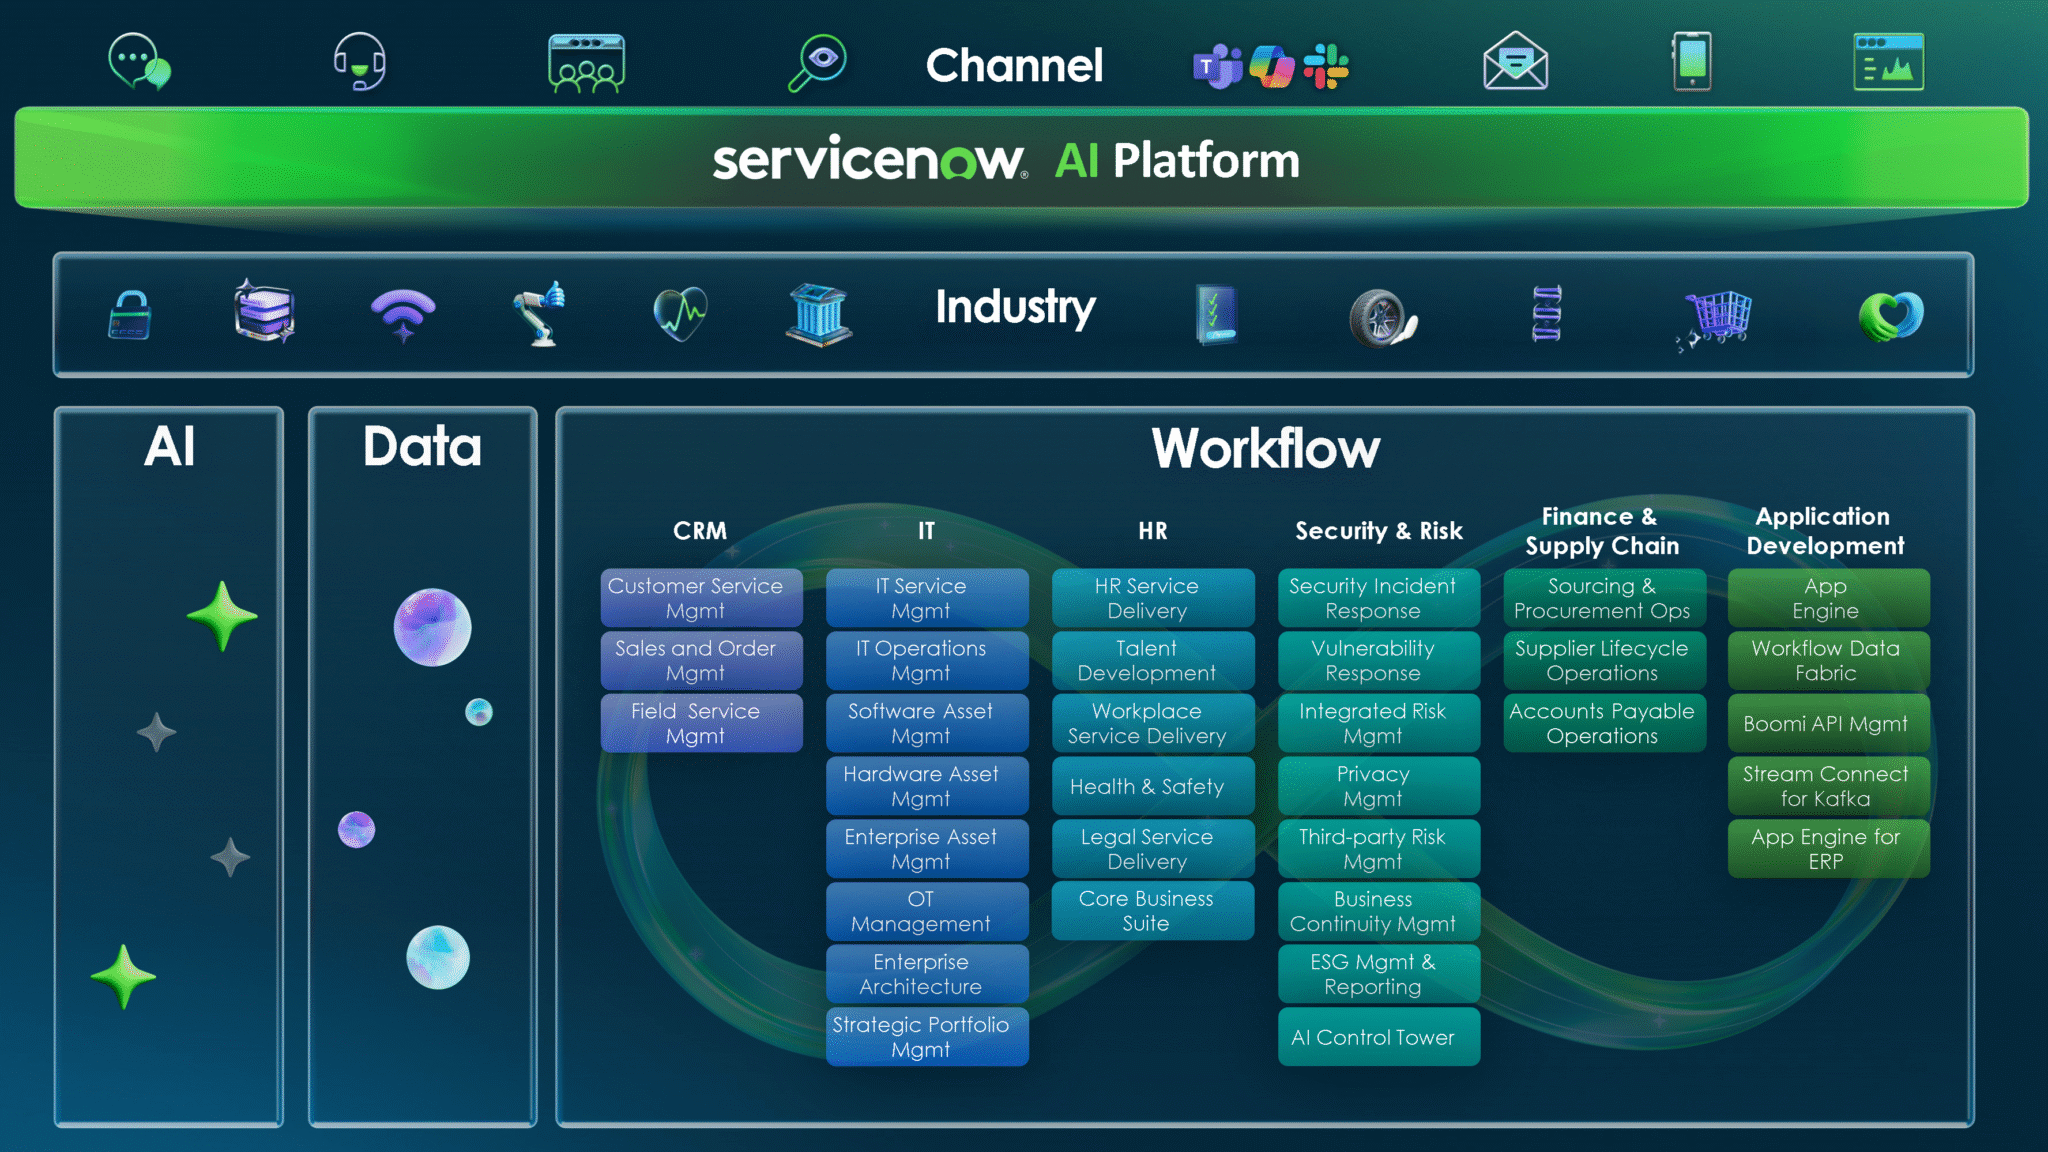Viewport: 2048px width, 1152px height.
Task: Open the Workflow Data Fabric tile
Action: tap(1828, 660)
